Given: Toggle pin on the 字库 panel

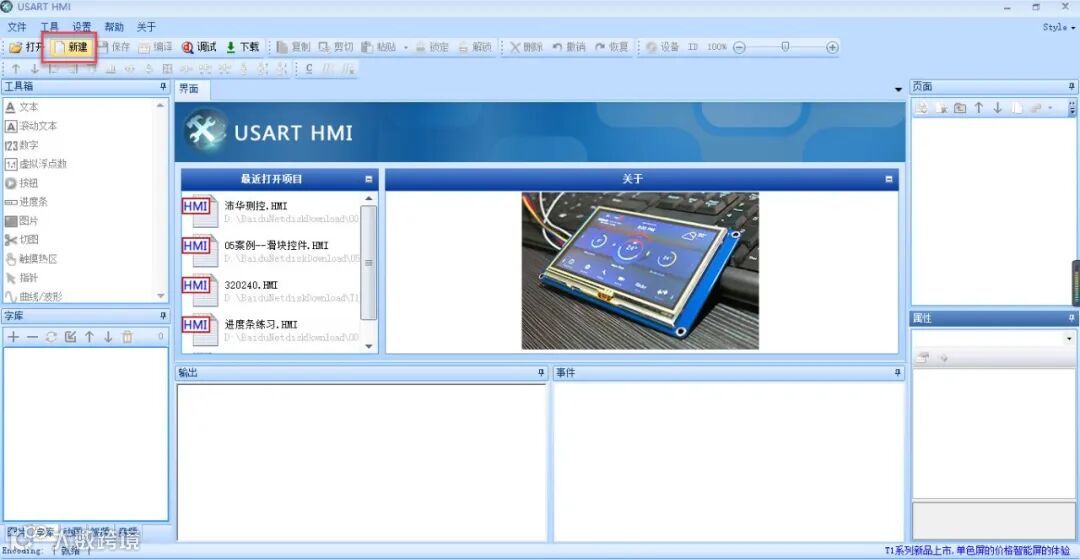Looking at the screenshot, I should pyautogui.click(x=163, y=316).
